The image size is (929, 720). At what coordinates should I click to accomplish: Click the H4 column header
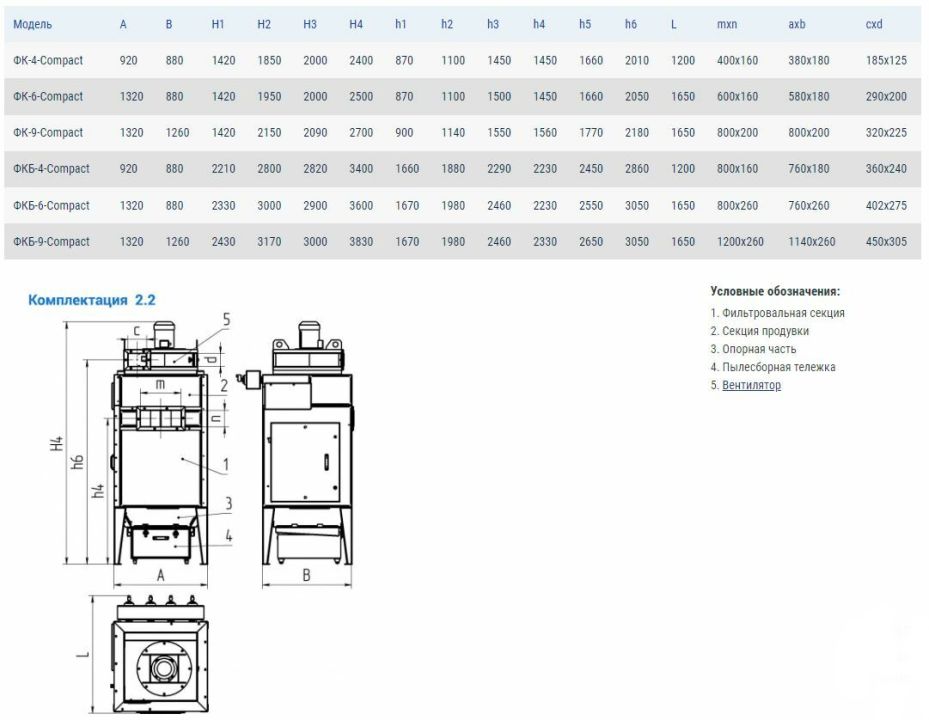pos(355,24)
